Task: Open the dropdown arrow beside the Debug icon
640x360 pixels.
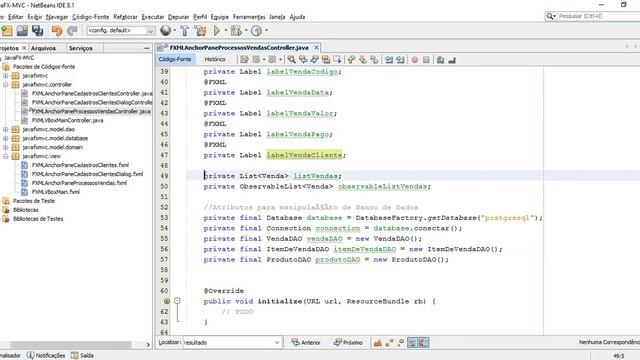Action: pos(246,30)
